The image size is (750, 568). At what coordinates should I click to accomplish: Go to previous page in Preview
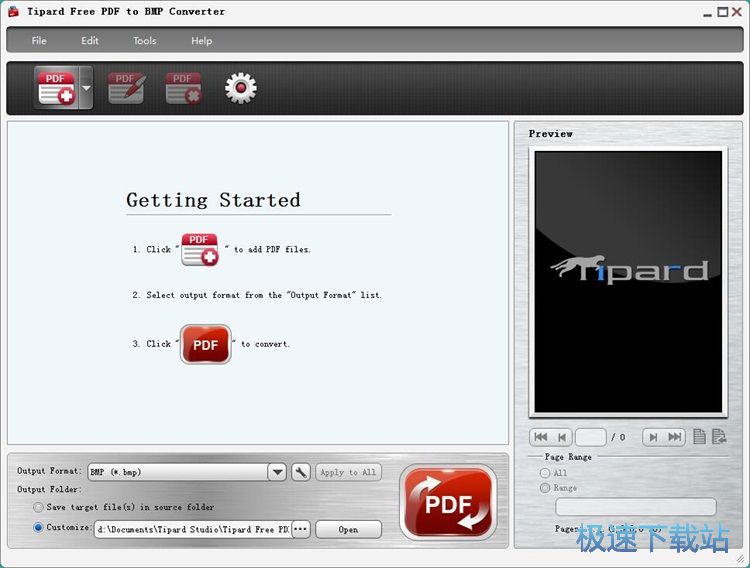pos(562,437)
